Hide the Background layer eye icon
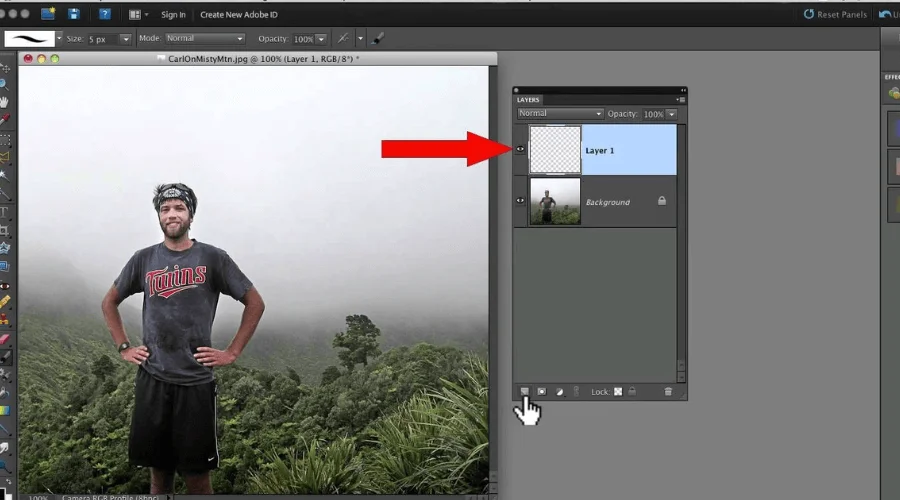 coord(520,200)
